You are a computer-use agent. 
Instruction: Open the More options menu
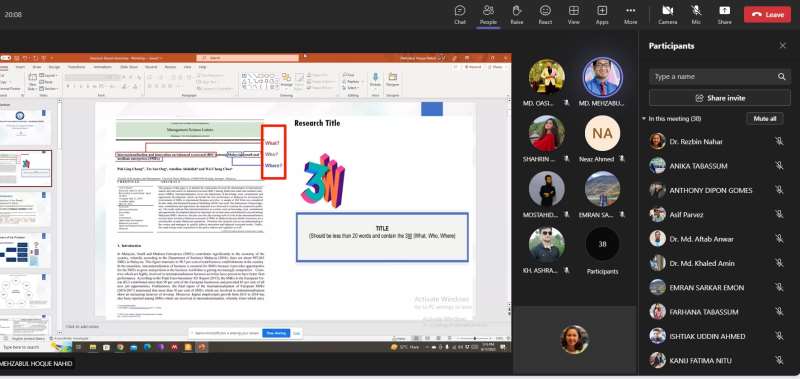click(x=631, y=15)
